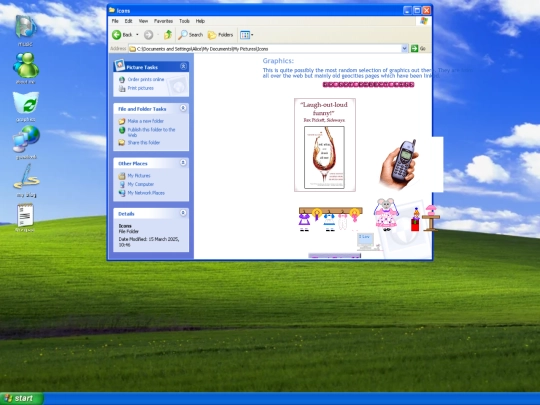
Task: Click the Print pictures link
Action: [141, 88]
